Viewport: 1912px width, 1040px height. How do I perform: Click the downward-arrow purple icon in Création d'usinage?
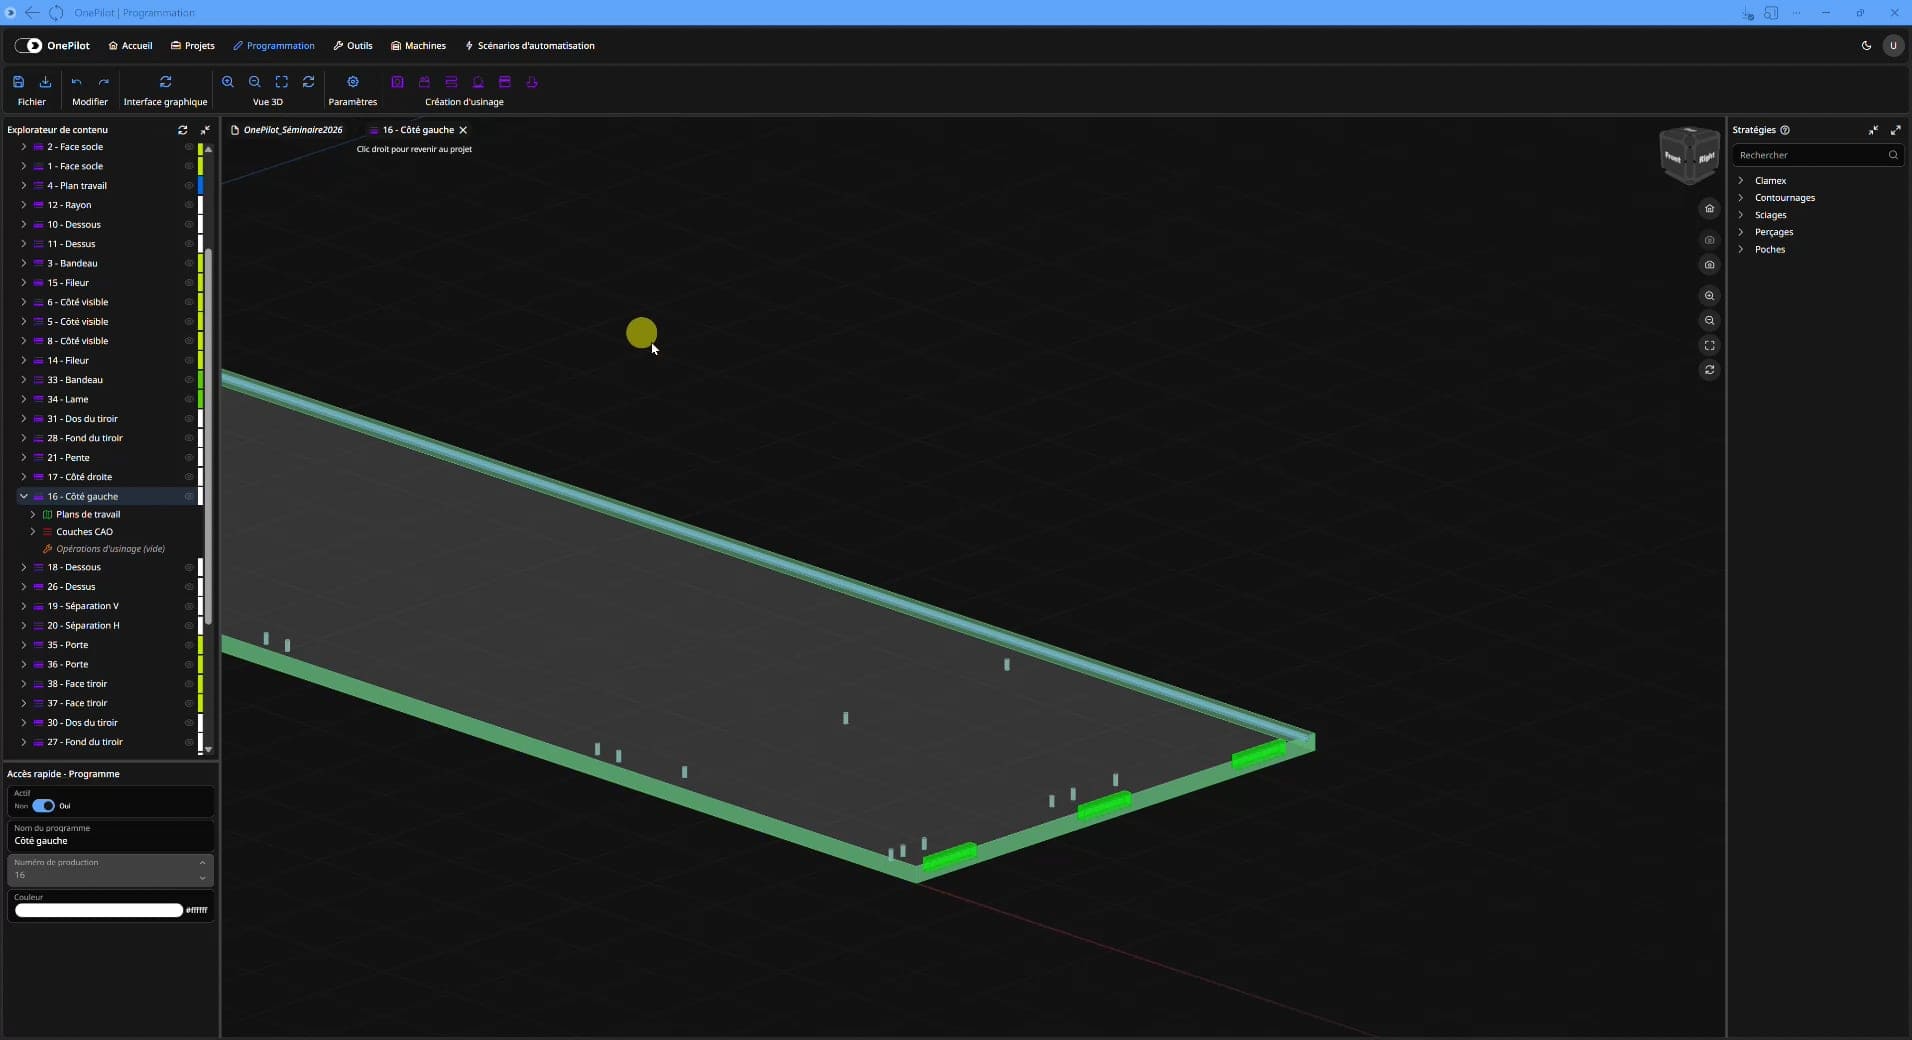532,82
